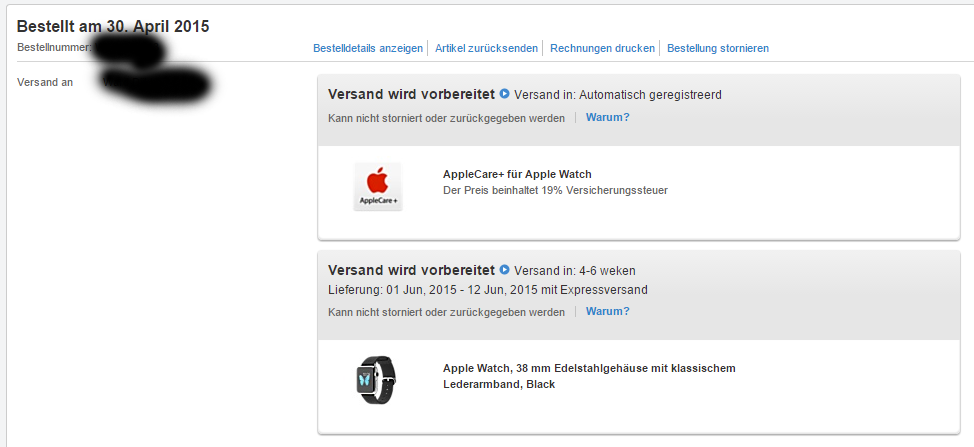Click blue arrow icon beside Apple Watch shipment status
The image size is (974, 447).
[x=504, y=270]
